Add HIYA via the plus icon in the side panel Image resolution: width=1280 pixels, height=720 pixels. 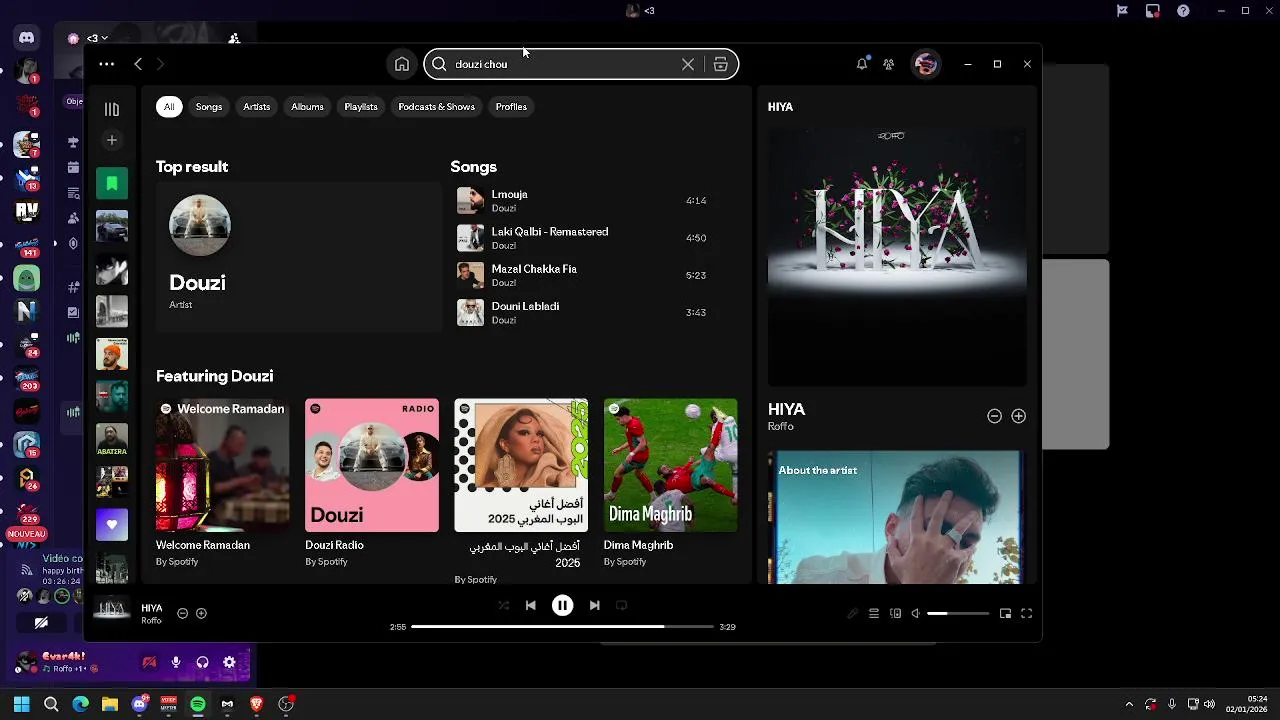pos(1018,416)
